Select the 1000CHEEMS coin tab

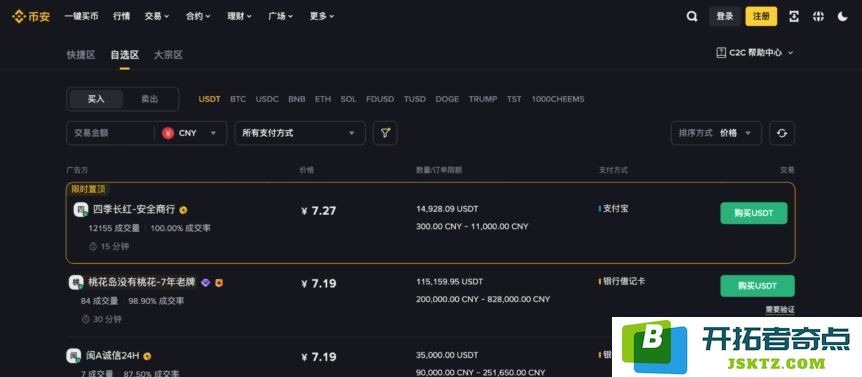coord(558,99)
